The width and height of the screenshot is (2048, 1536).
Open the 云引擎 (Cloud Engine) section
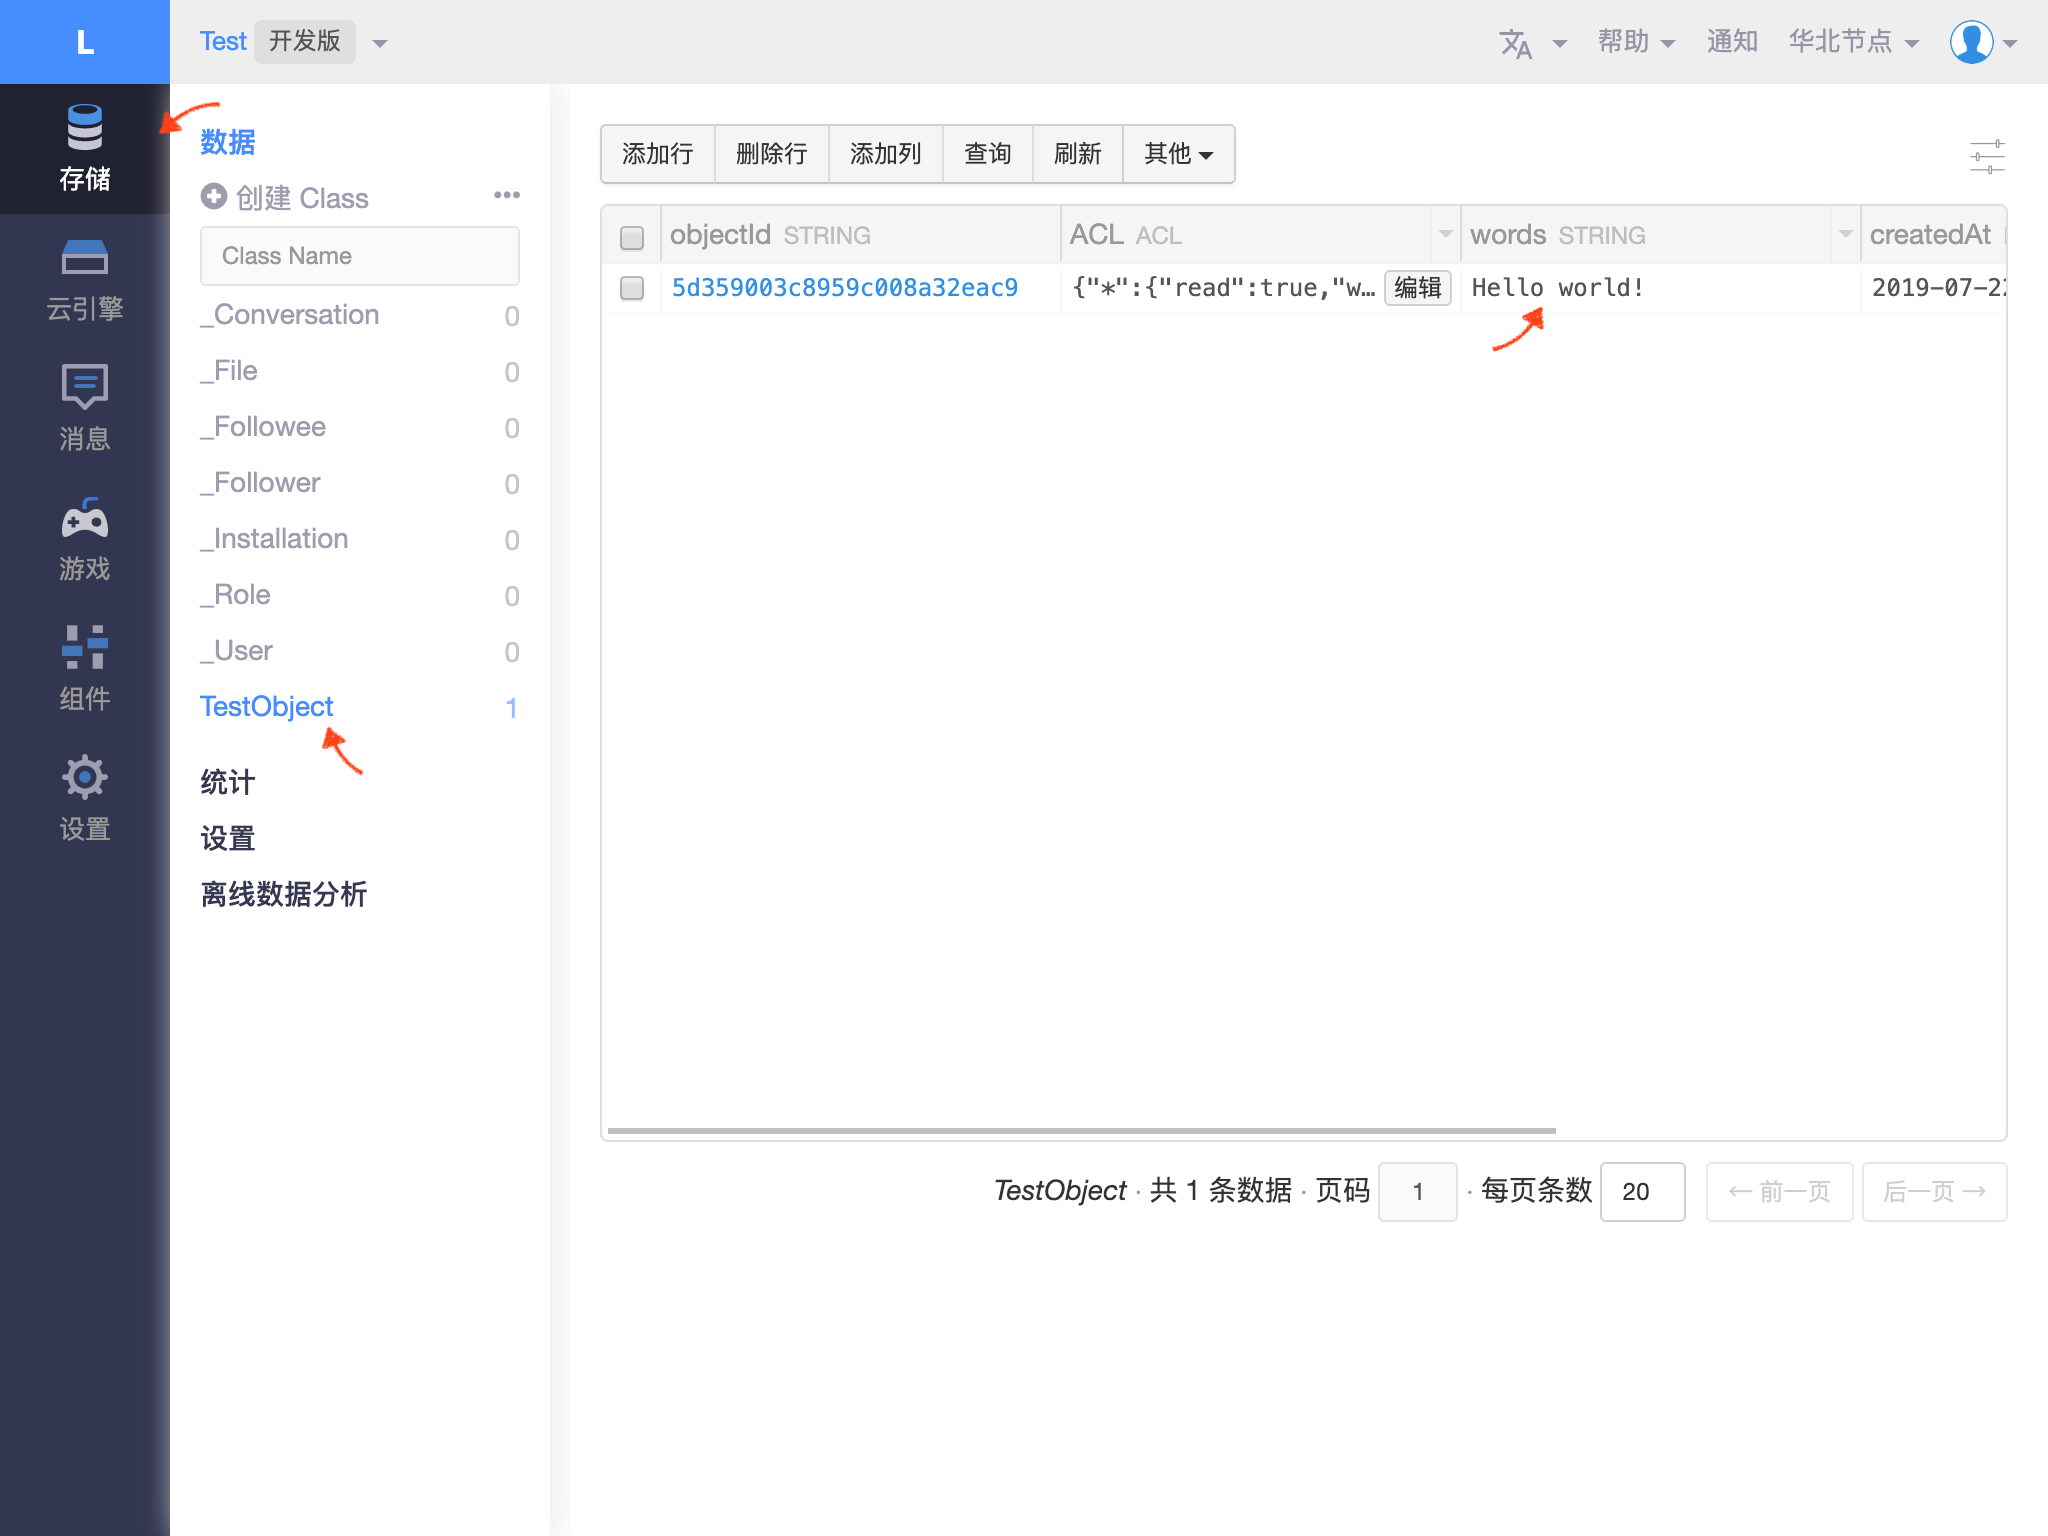click(84, 278)
